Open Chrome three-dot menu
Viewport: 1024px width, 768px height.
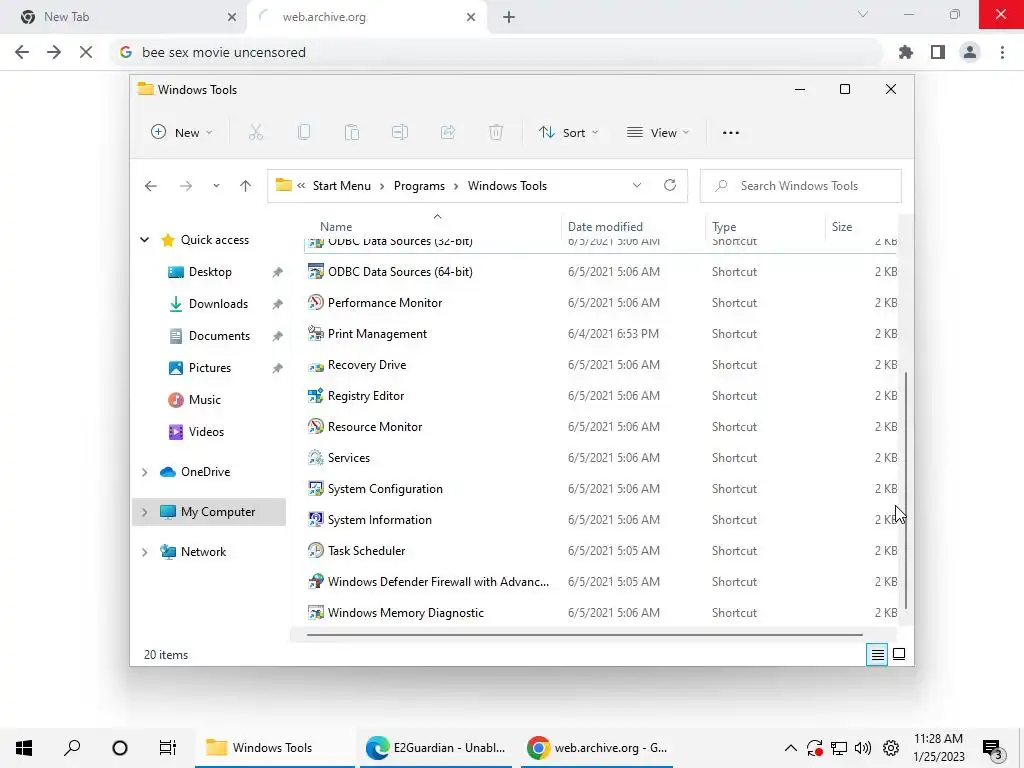coord(1002,52)
